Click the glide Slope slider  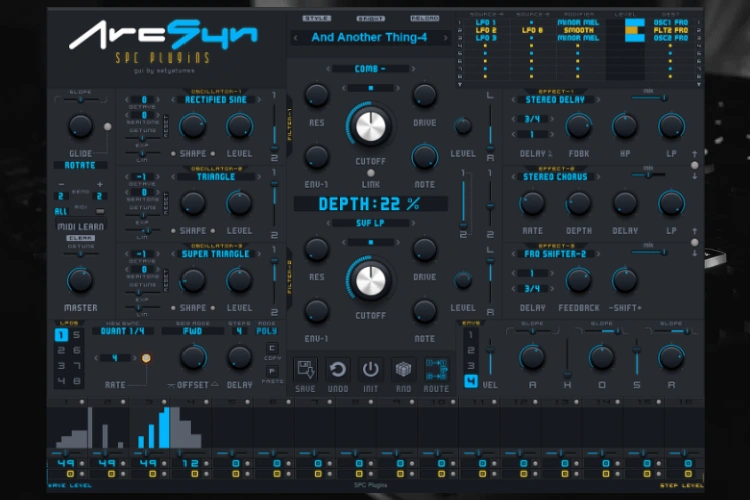pos(80,100)
